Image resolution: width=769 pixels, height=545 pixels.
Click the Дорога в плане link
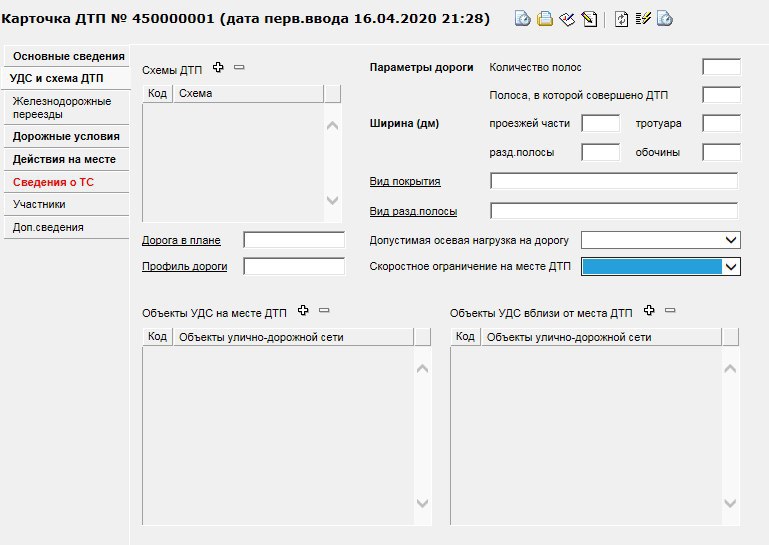tap(181, 240)
